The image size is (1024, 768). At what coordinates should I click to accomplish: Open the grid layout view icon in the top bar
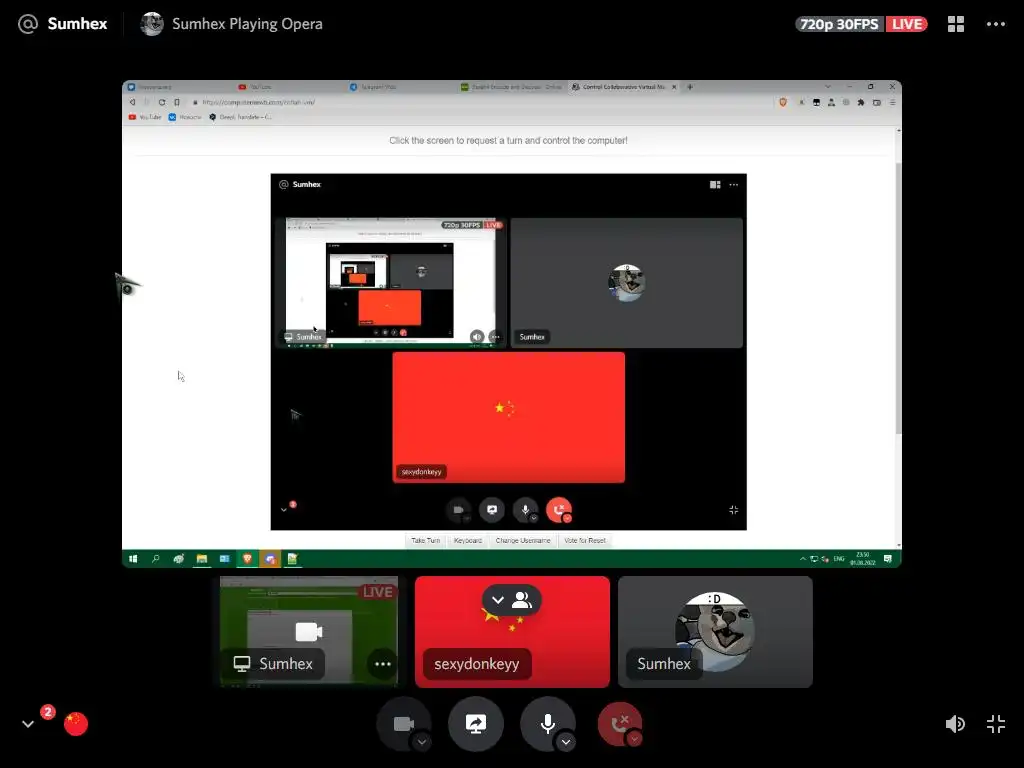pyautogui.click(x=955, y=24)
